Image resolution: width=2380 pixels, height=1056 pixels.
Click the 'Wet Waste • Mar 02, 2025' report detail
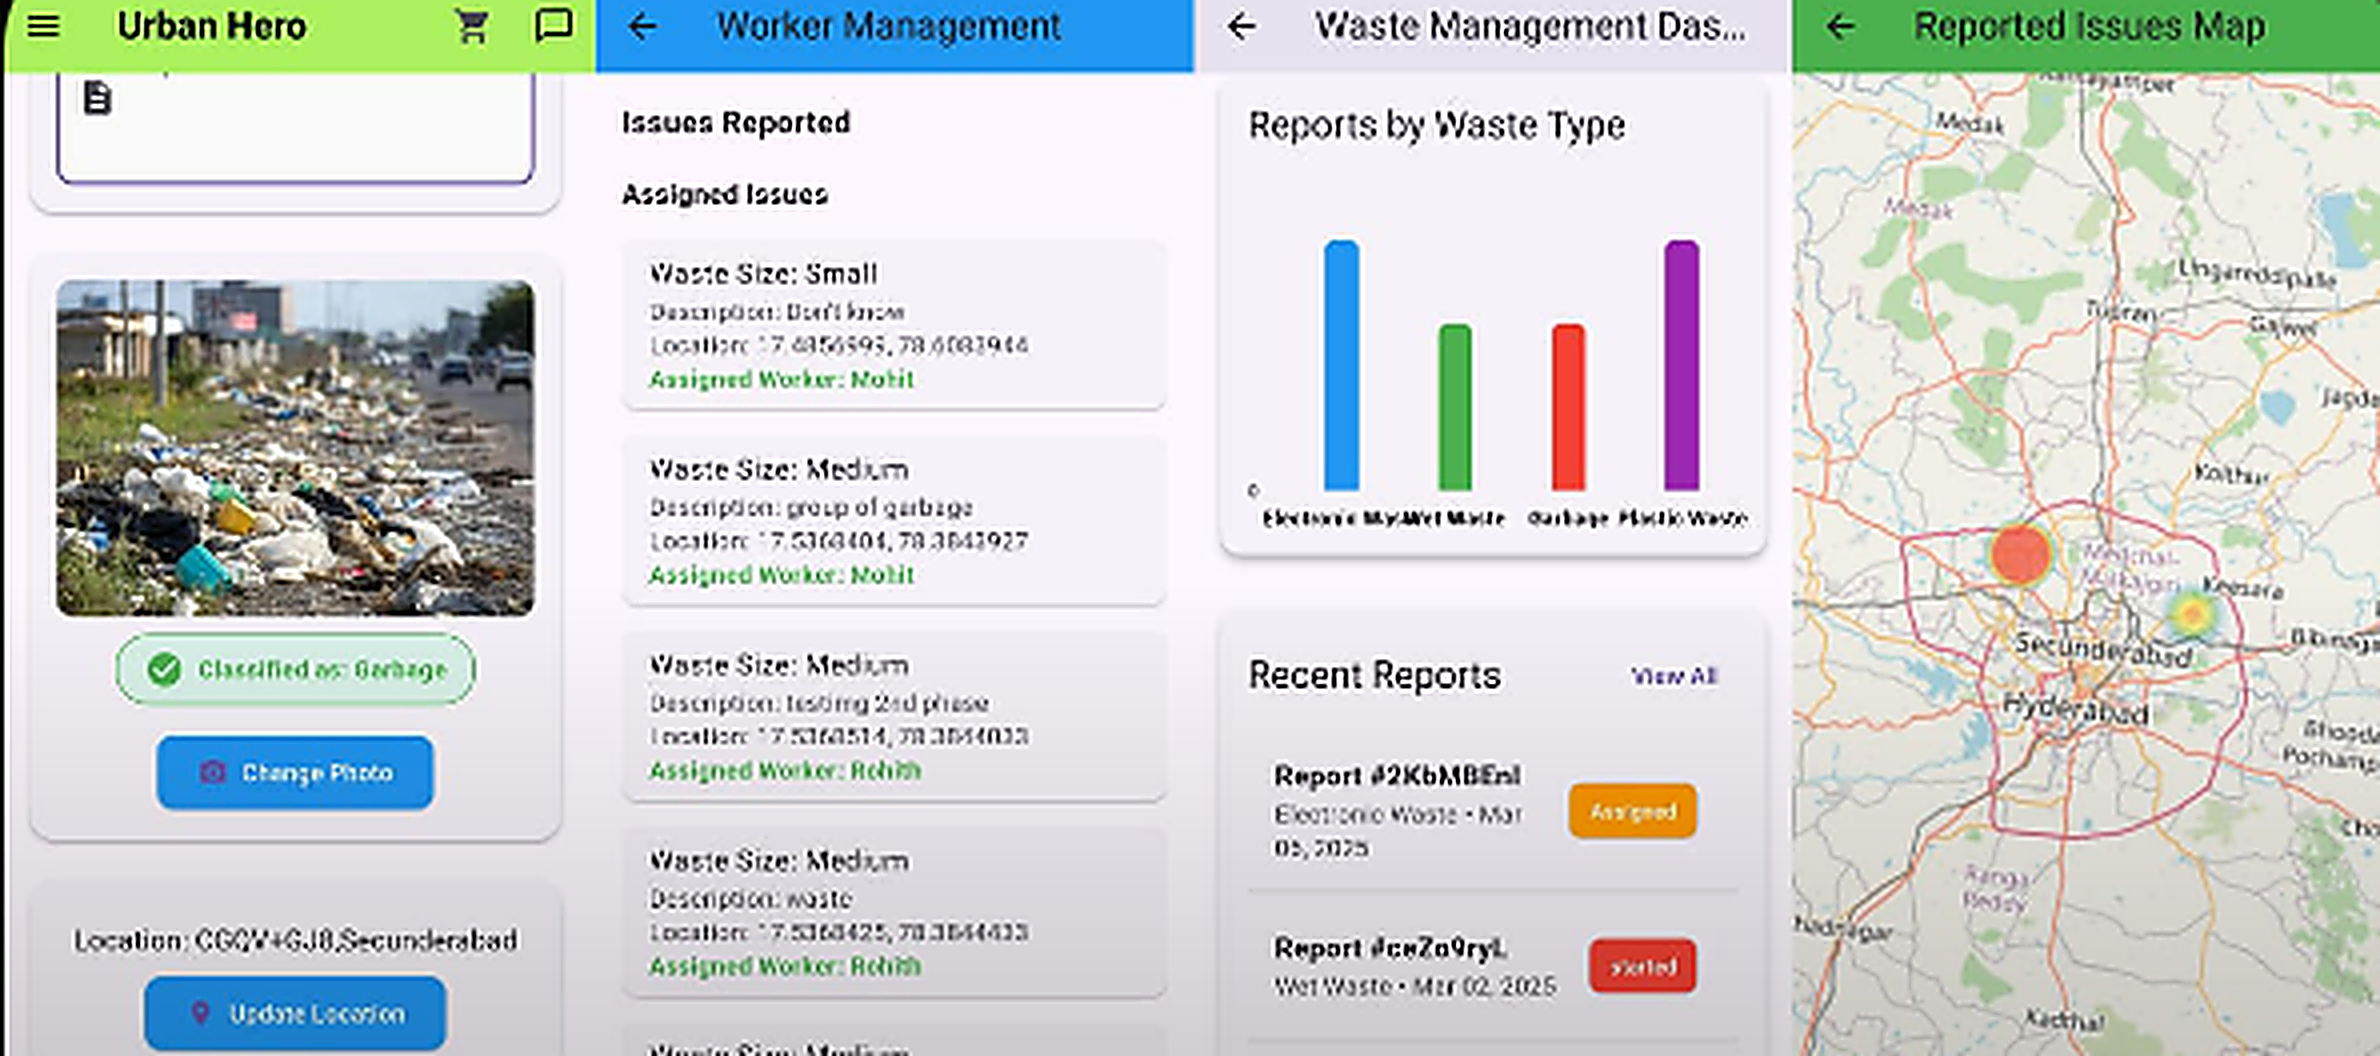1415,987
